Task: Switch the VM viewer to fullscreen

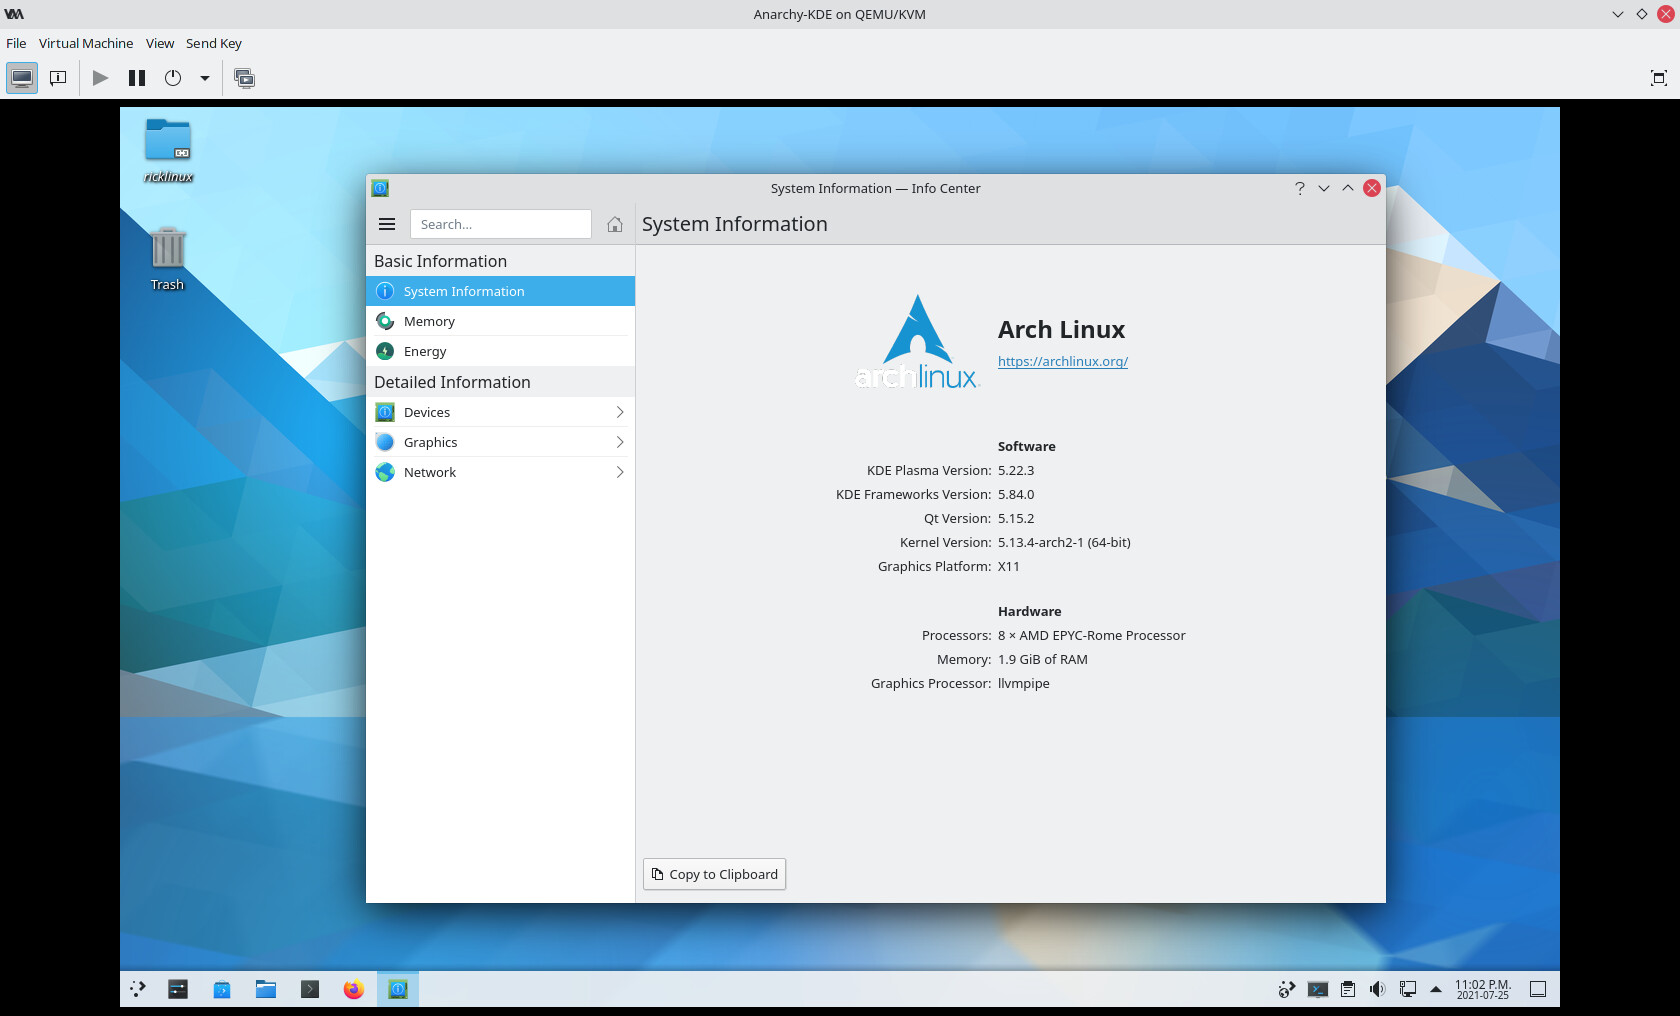Action: [1658, 78]
